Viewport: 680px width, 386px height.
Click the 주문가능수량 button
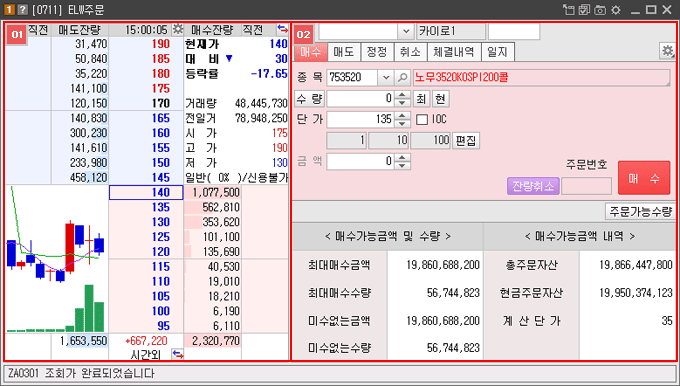[x=640, y=211]
